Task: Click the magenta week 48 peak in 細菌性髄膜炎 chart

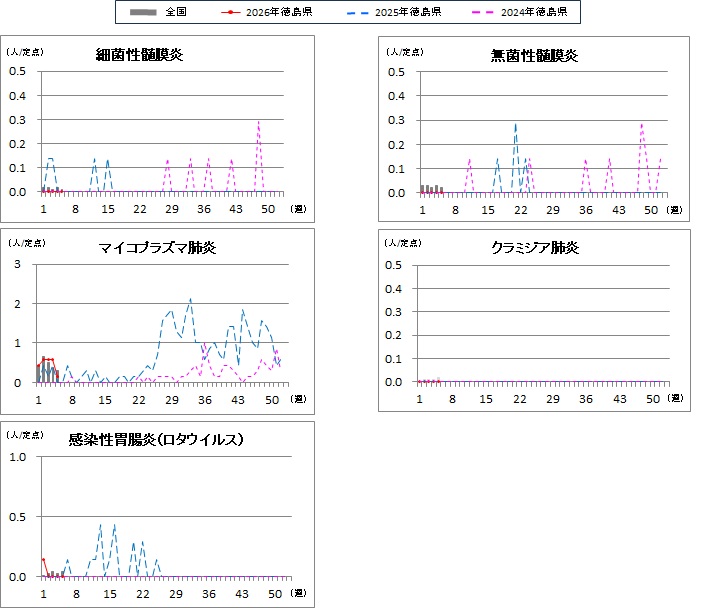Action: [x=259, y=123]
